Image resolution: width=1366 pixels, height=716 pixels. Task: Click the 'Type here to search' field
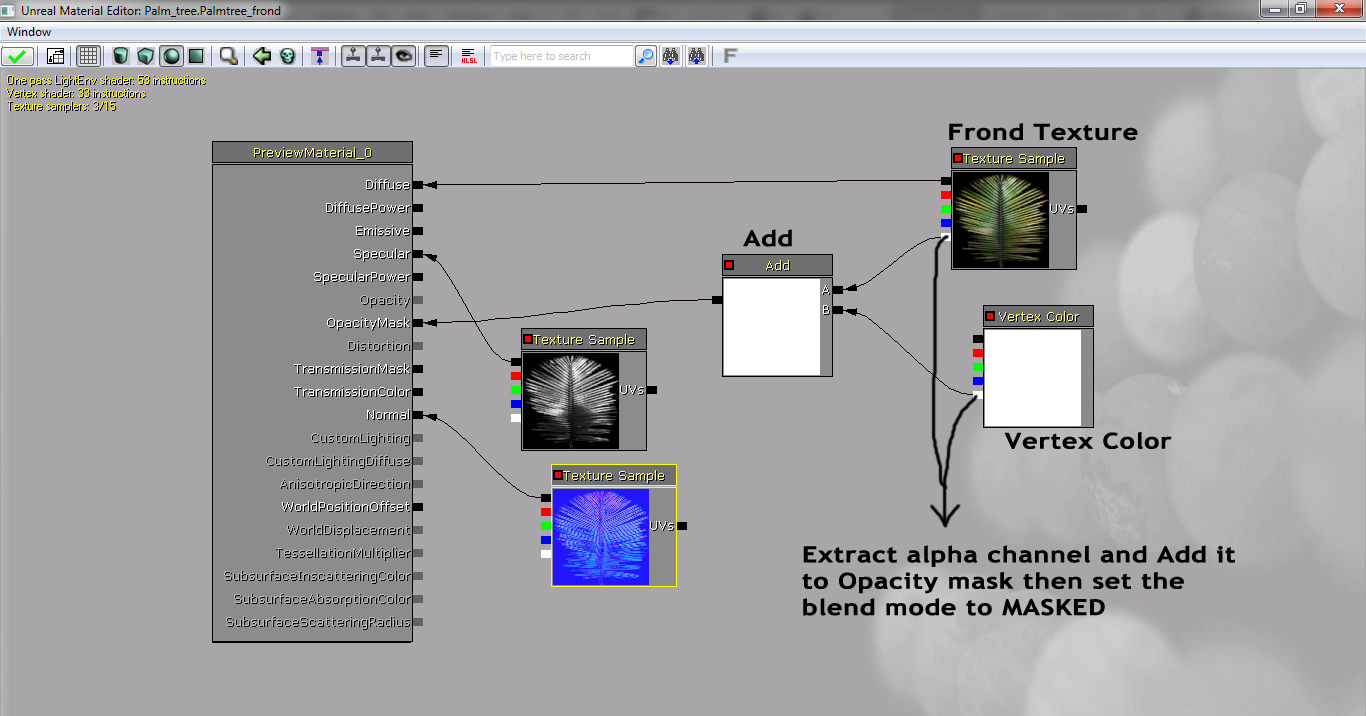(561, 56)
